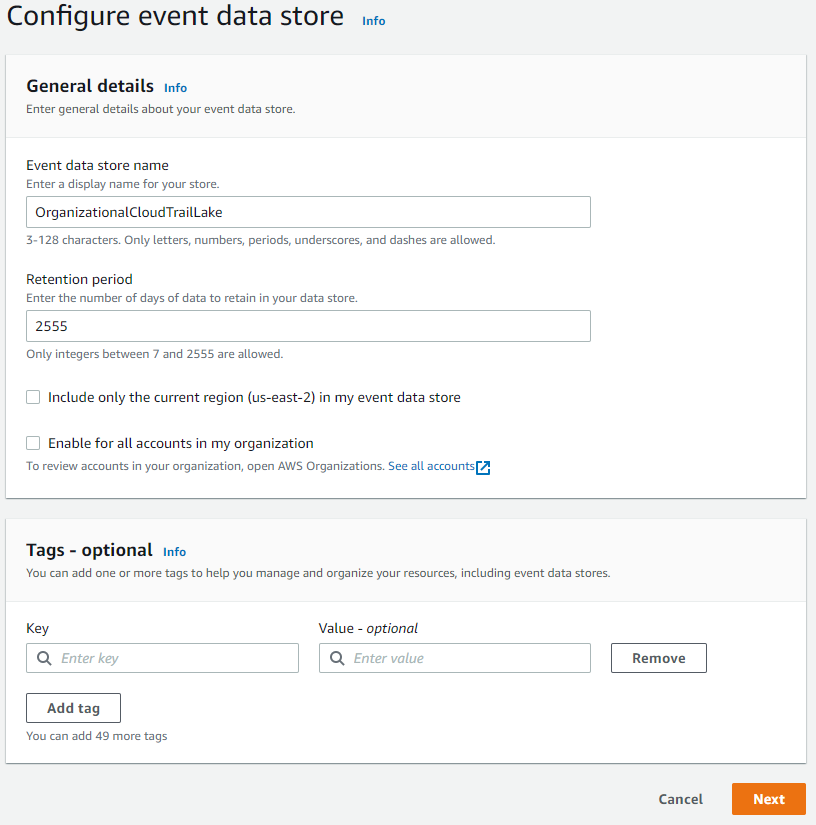Click external link icon after See all accounts
The image size is (816, 825).
click(483, 467)
